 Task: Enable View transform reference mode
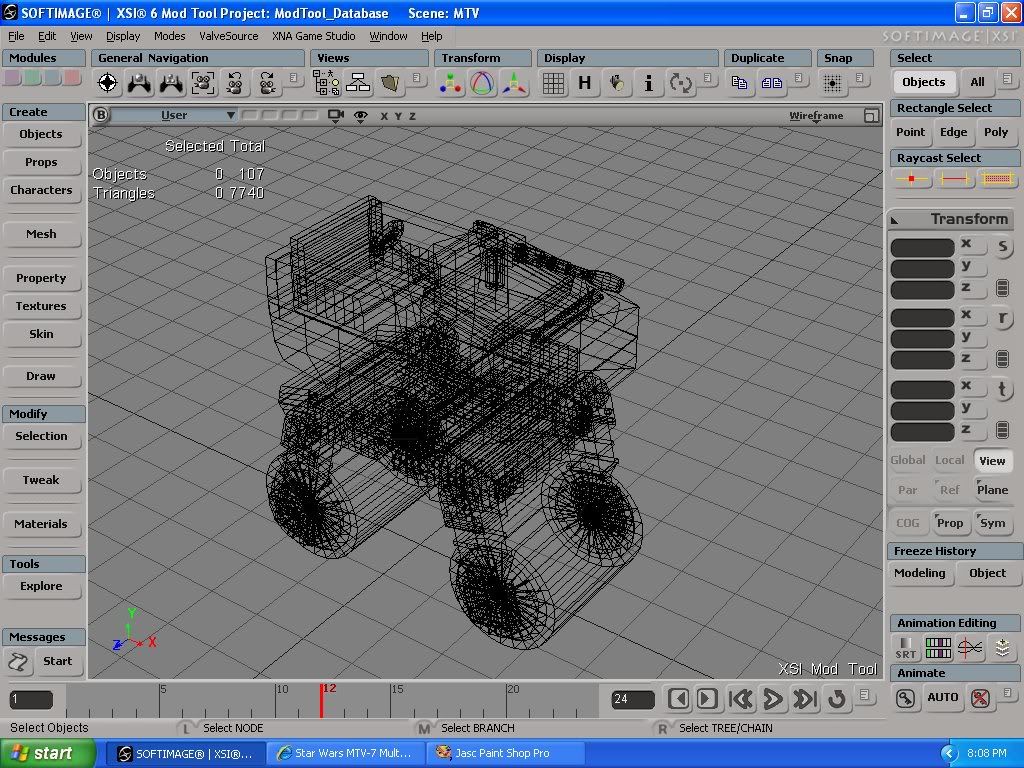tap(992, 460)
